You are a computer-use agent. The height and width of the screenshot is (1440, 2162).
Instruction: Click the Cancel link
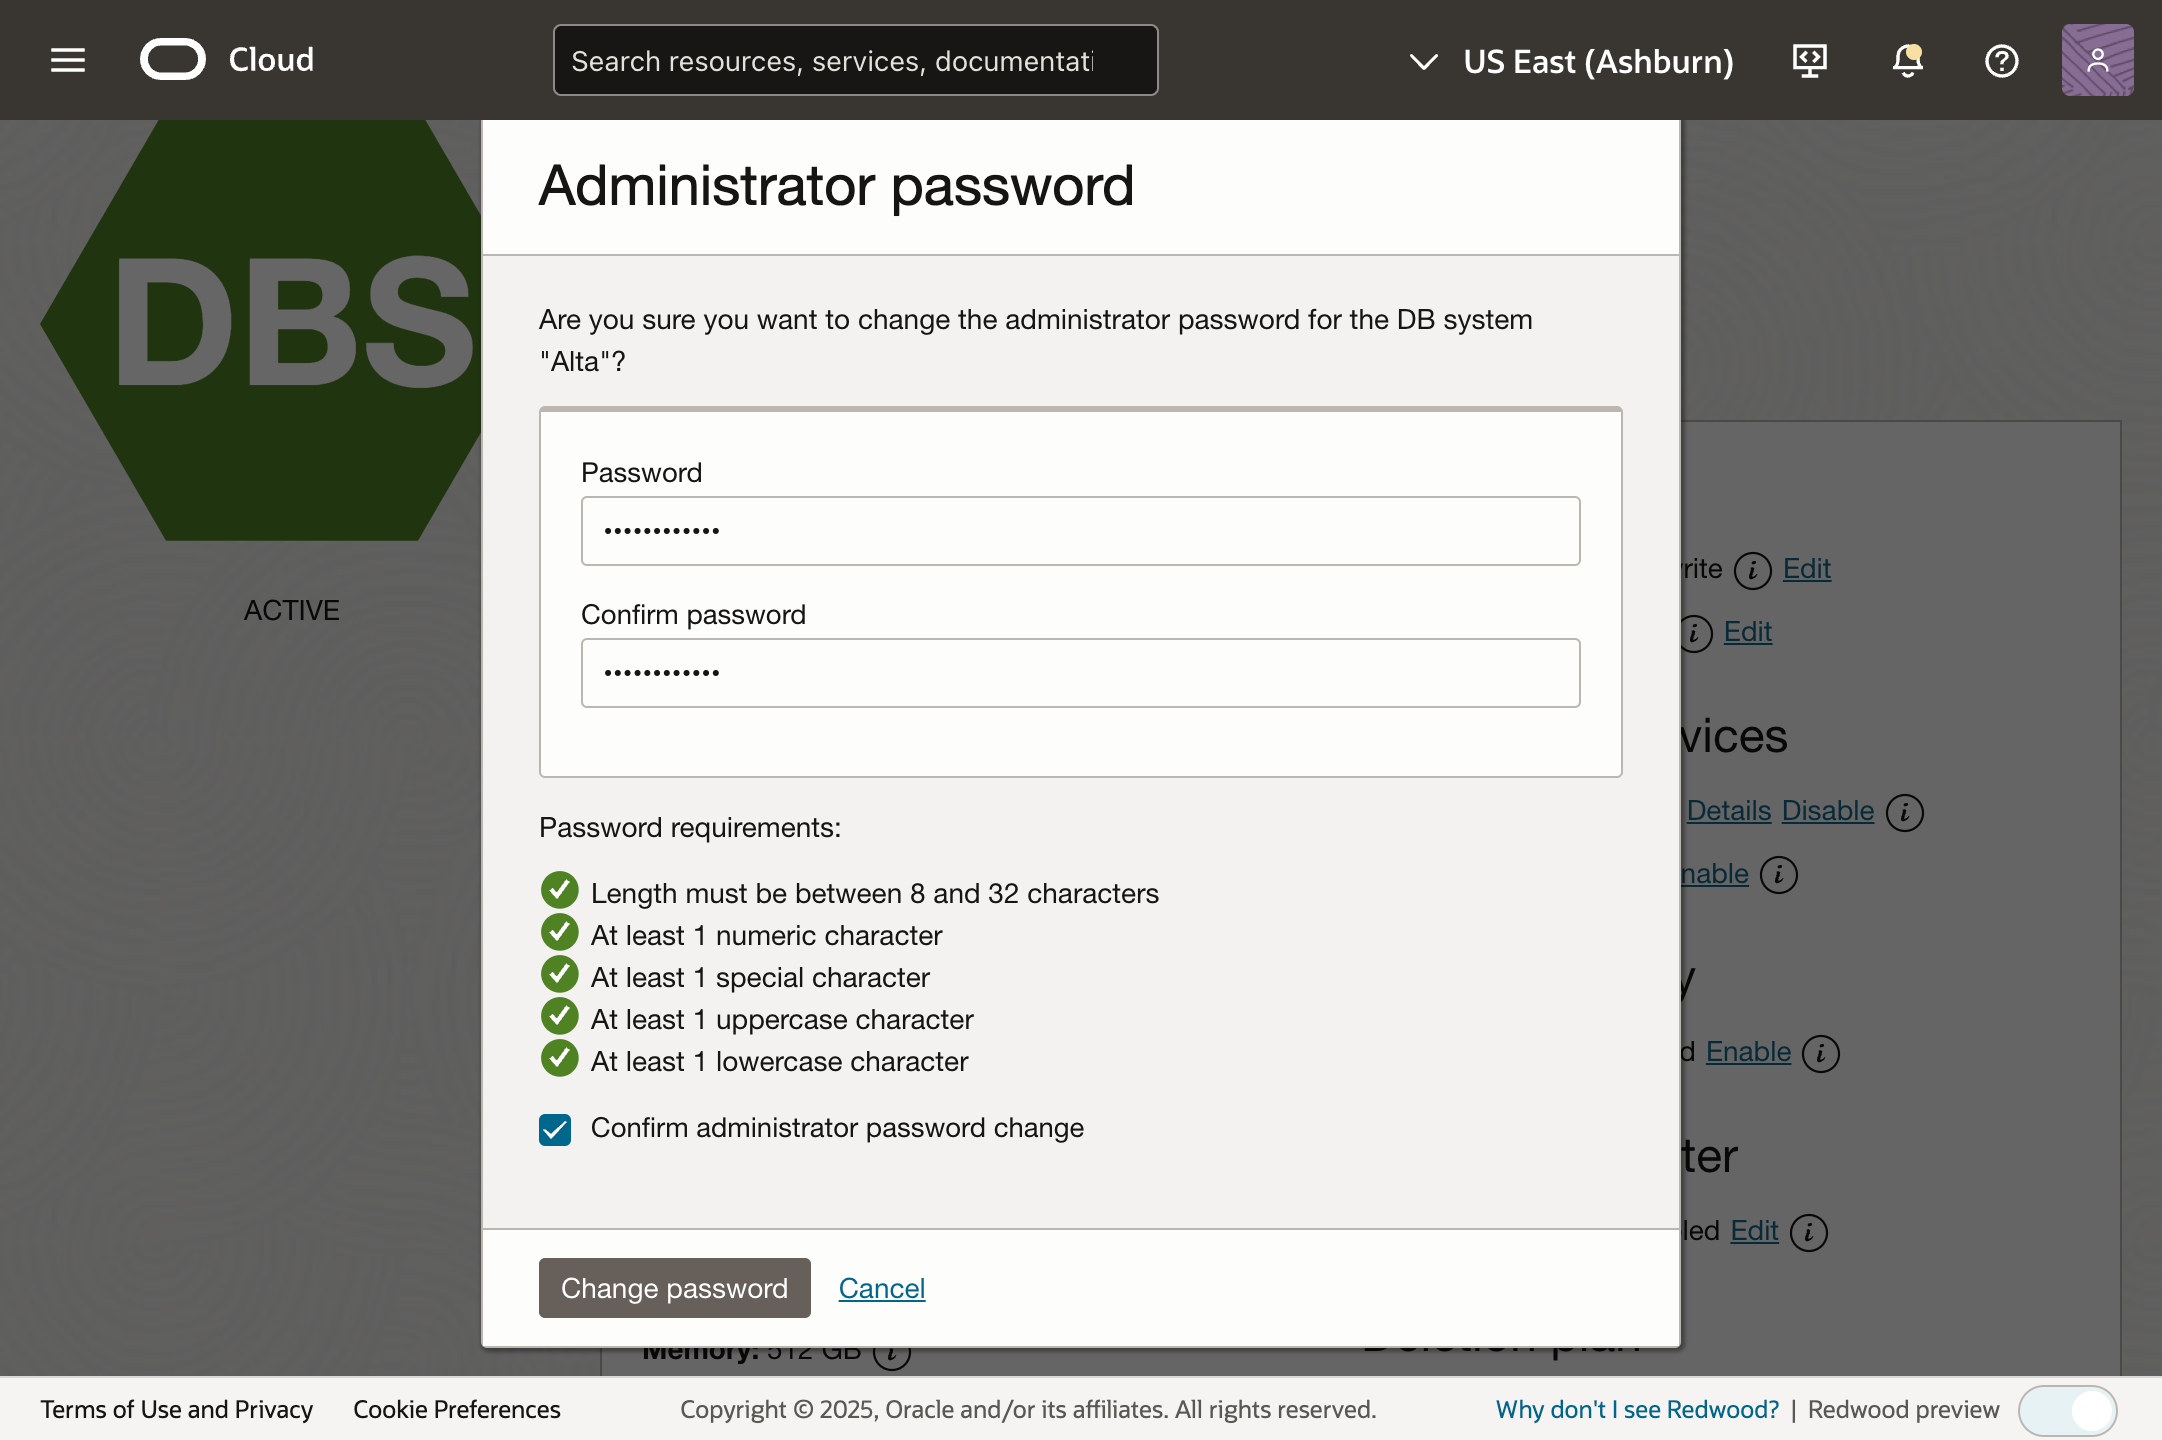pos(881,1288)
